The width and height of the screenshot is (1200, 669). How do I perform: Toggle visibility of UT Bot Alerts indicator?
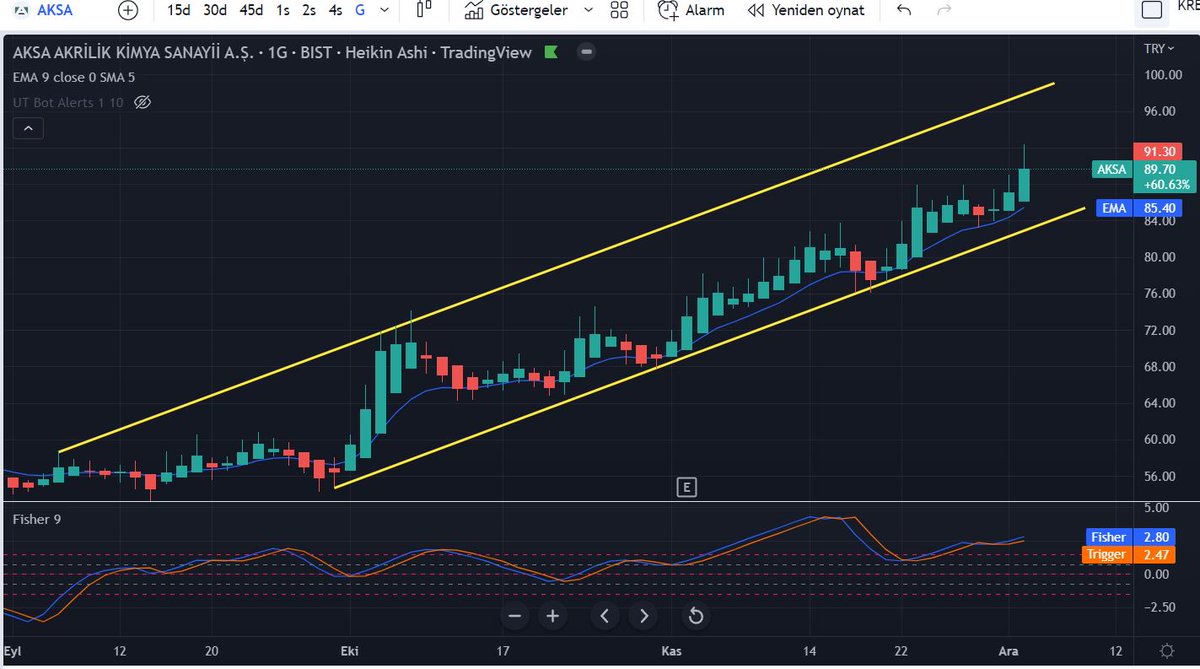point(142,102)
